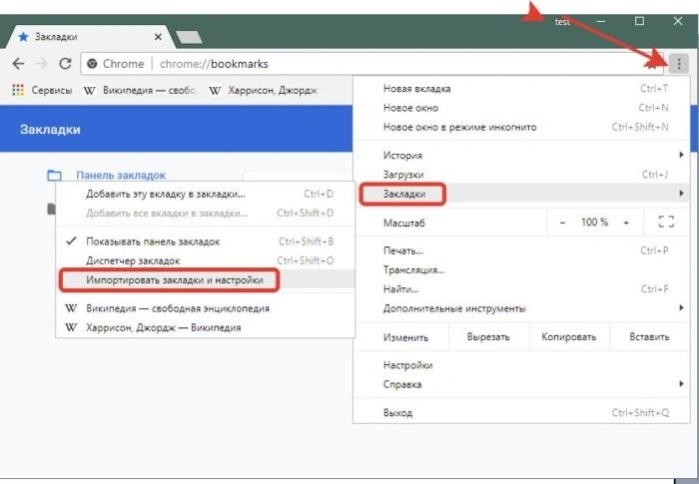Close the Закладки tab

158,37
